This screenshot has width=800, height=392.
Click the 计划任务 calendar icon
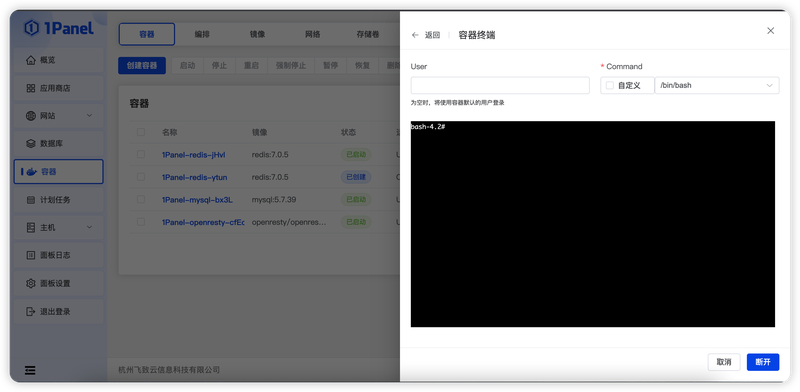tap(31, 200)
